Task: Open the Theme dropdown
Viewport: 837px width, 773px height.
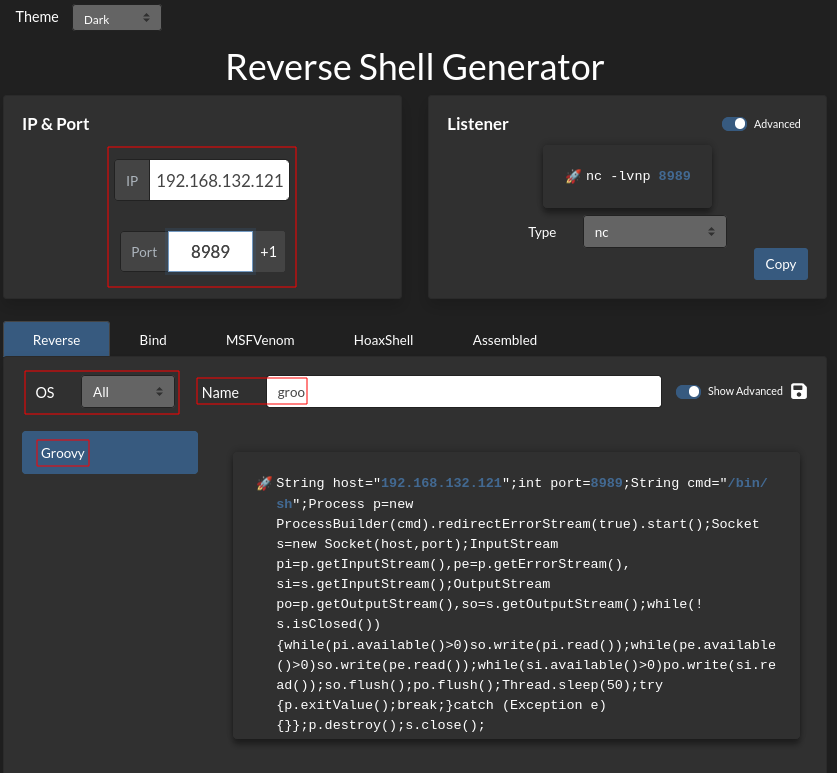Action: [117, 18]
